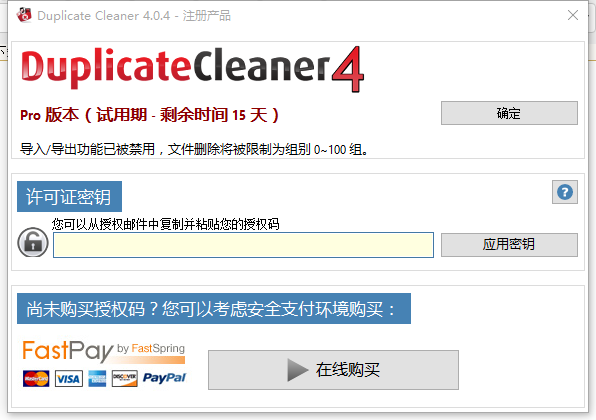
Task: Click the 许可证密钥 blue header label
Action: pyautogui.click(x=69, y=197)
